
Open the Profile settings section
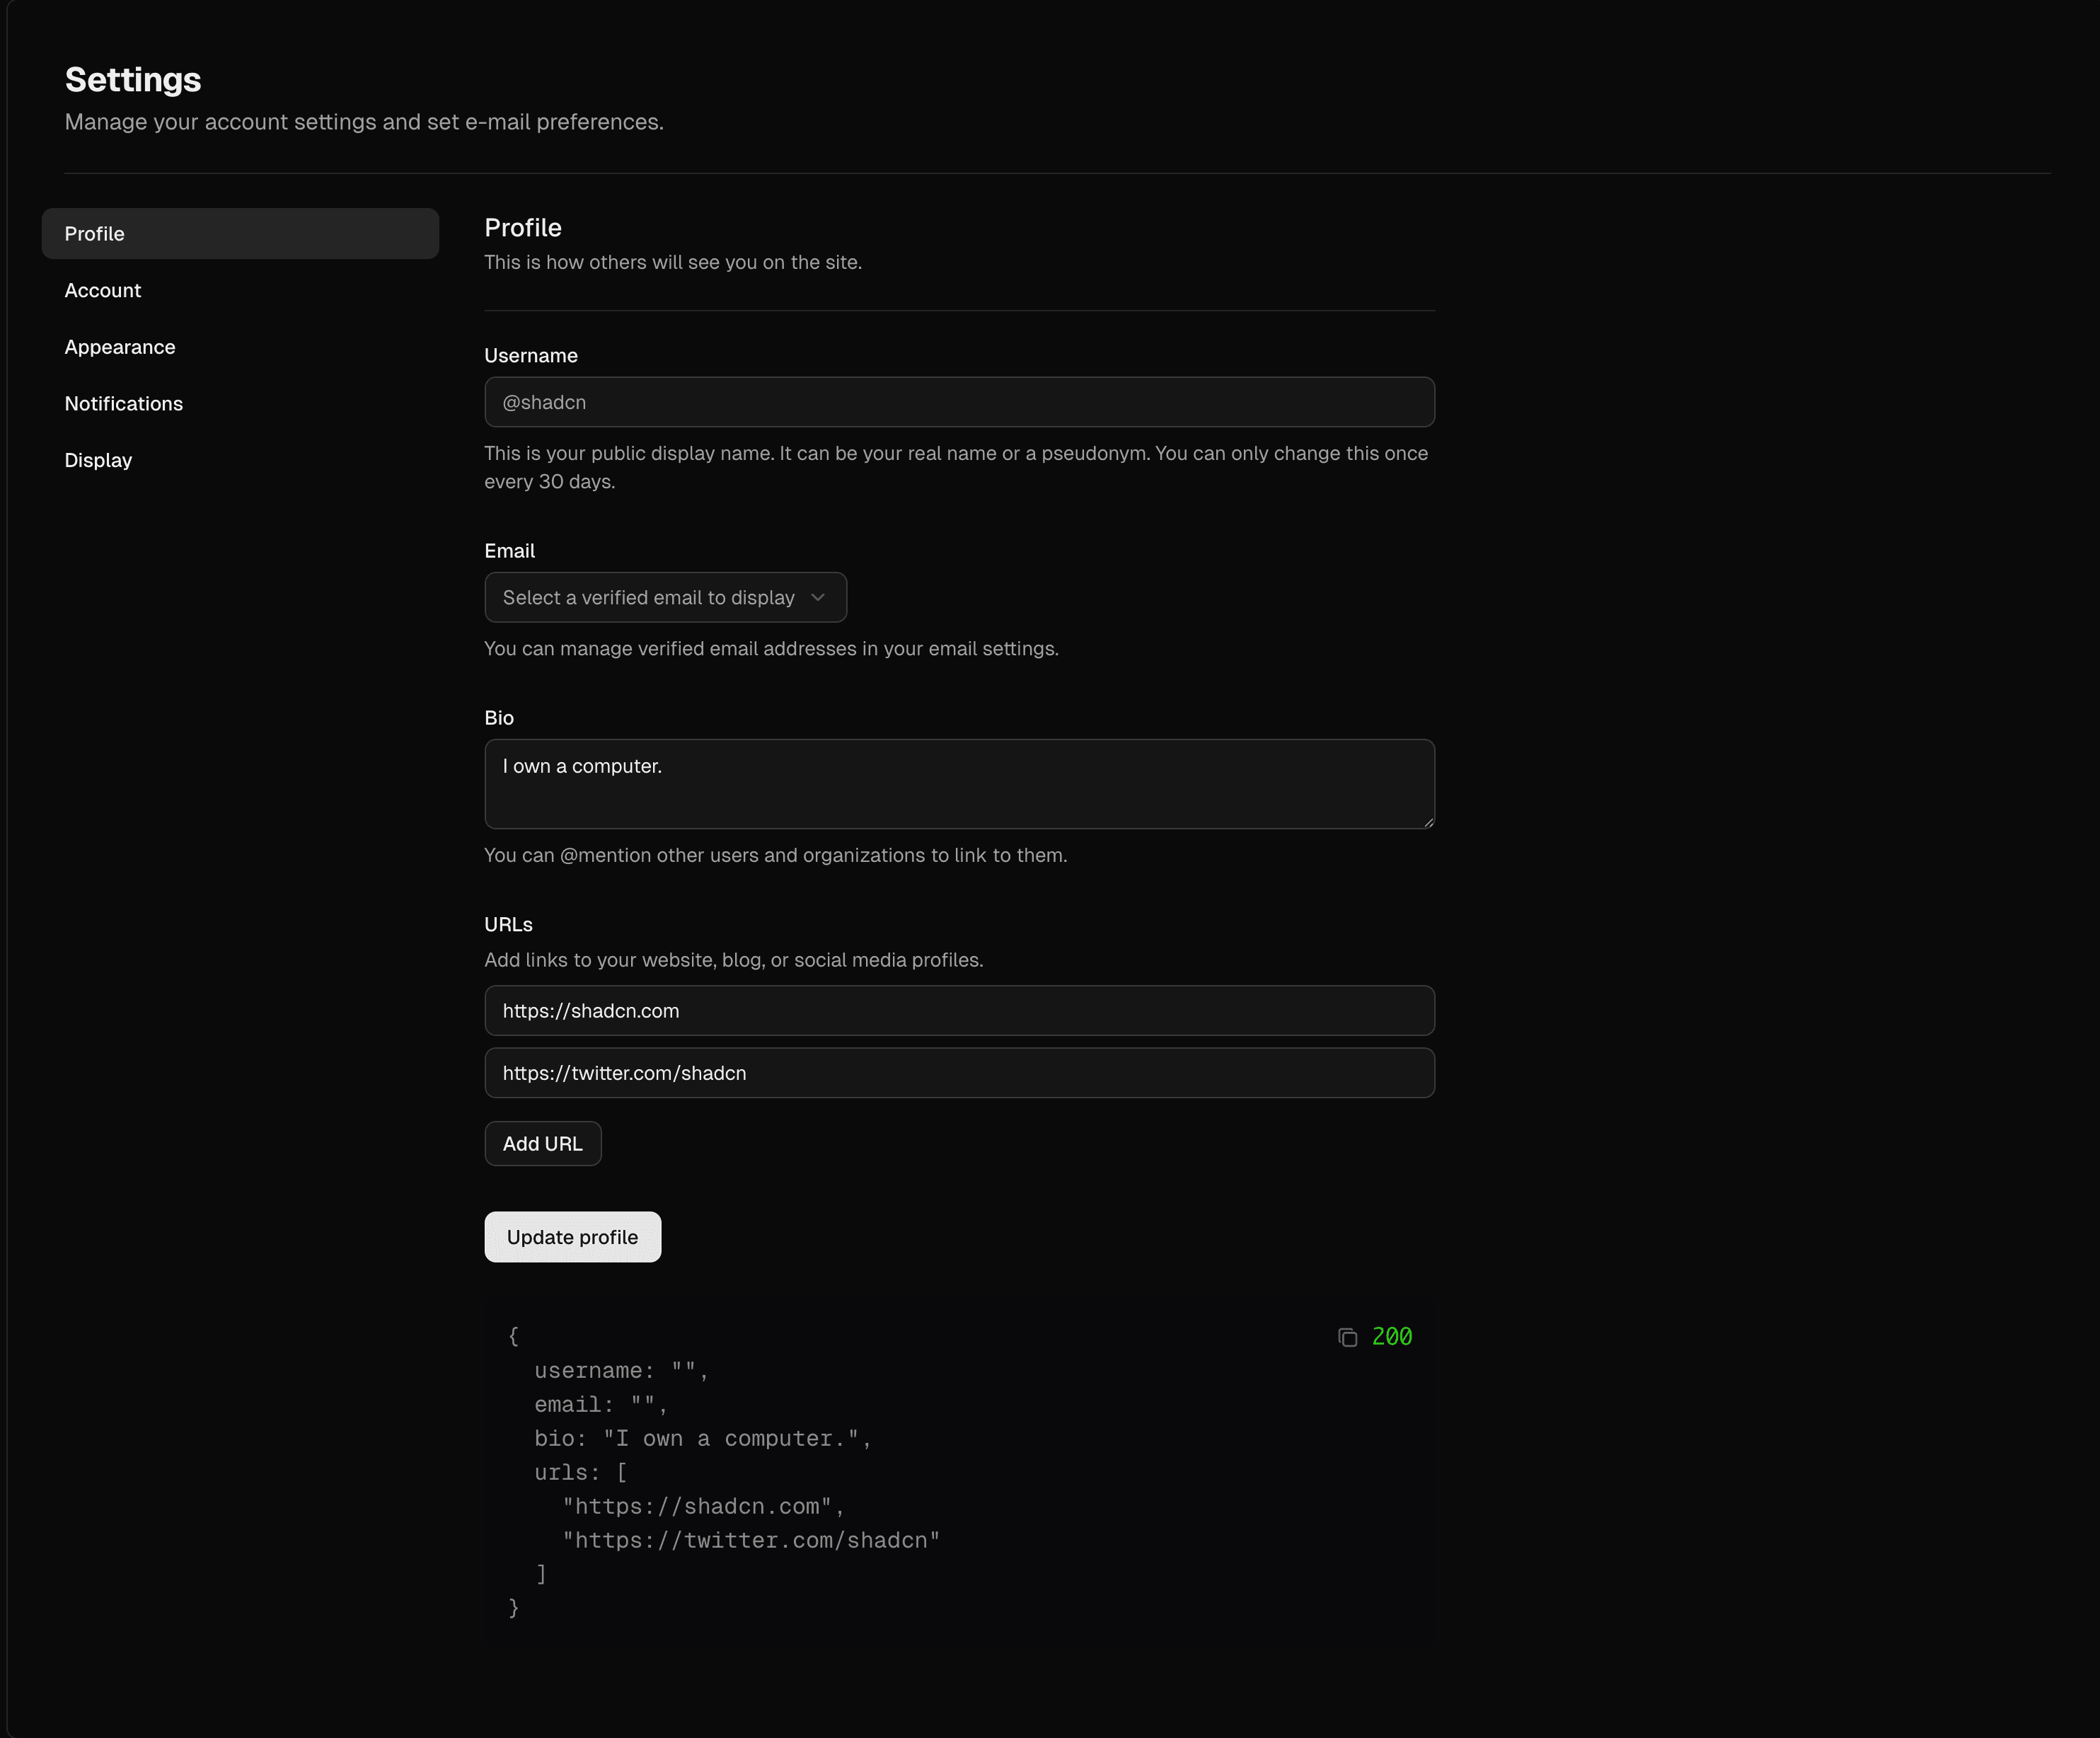point(240,234)
